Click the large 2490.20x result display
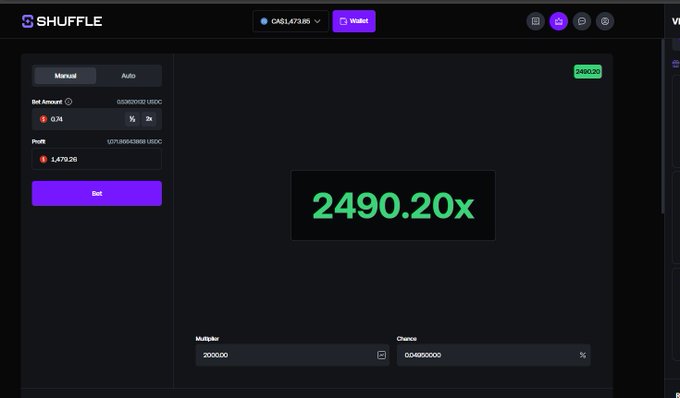The height and width of the screenshot is (398, 680). tap(393, 206)
